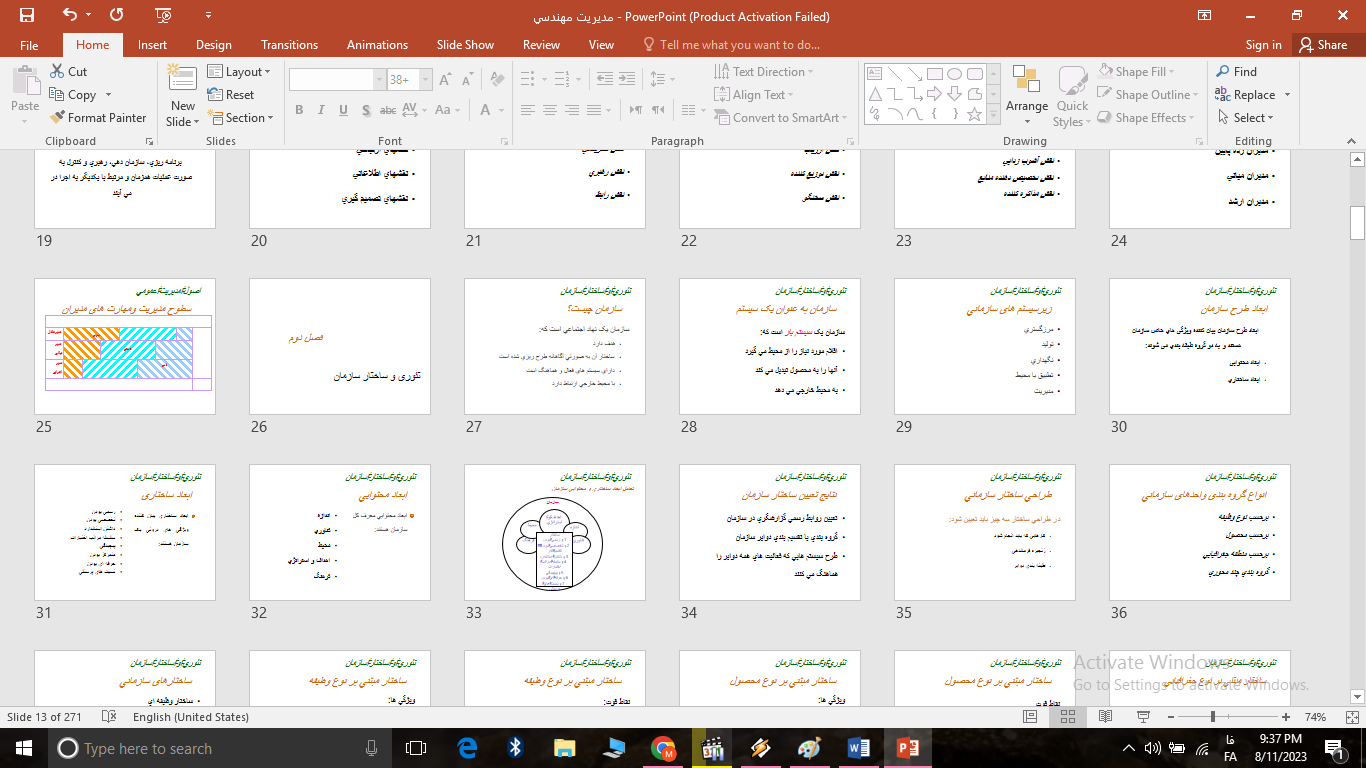1366x768 pixels.
Task: Toggle Italic formatting
Action: tap(321, 109)
